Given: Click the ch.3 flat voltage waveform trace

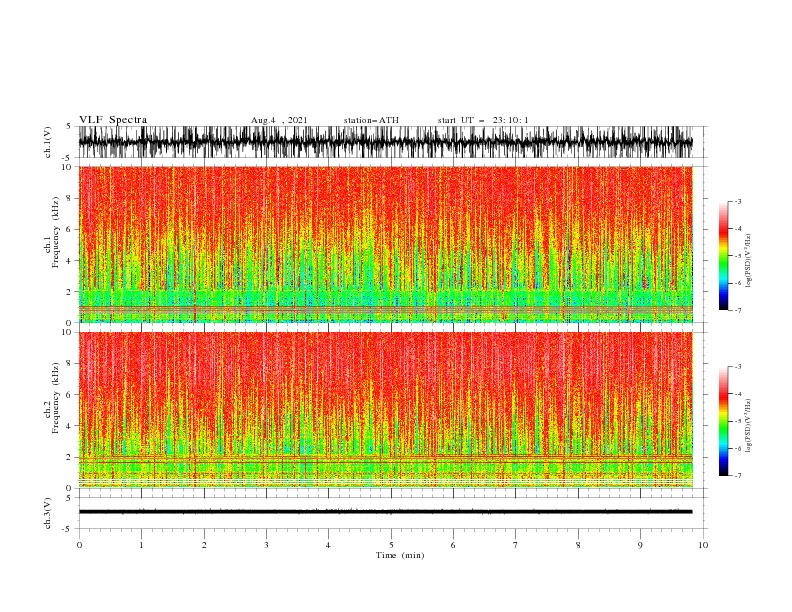Looking at the screenshot, I should (x=386, y=512).
